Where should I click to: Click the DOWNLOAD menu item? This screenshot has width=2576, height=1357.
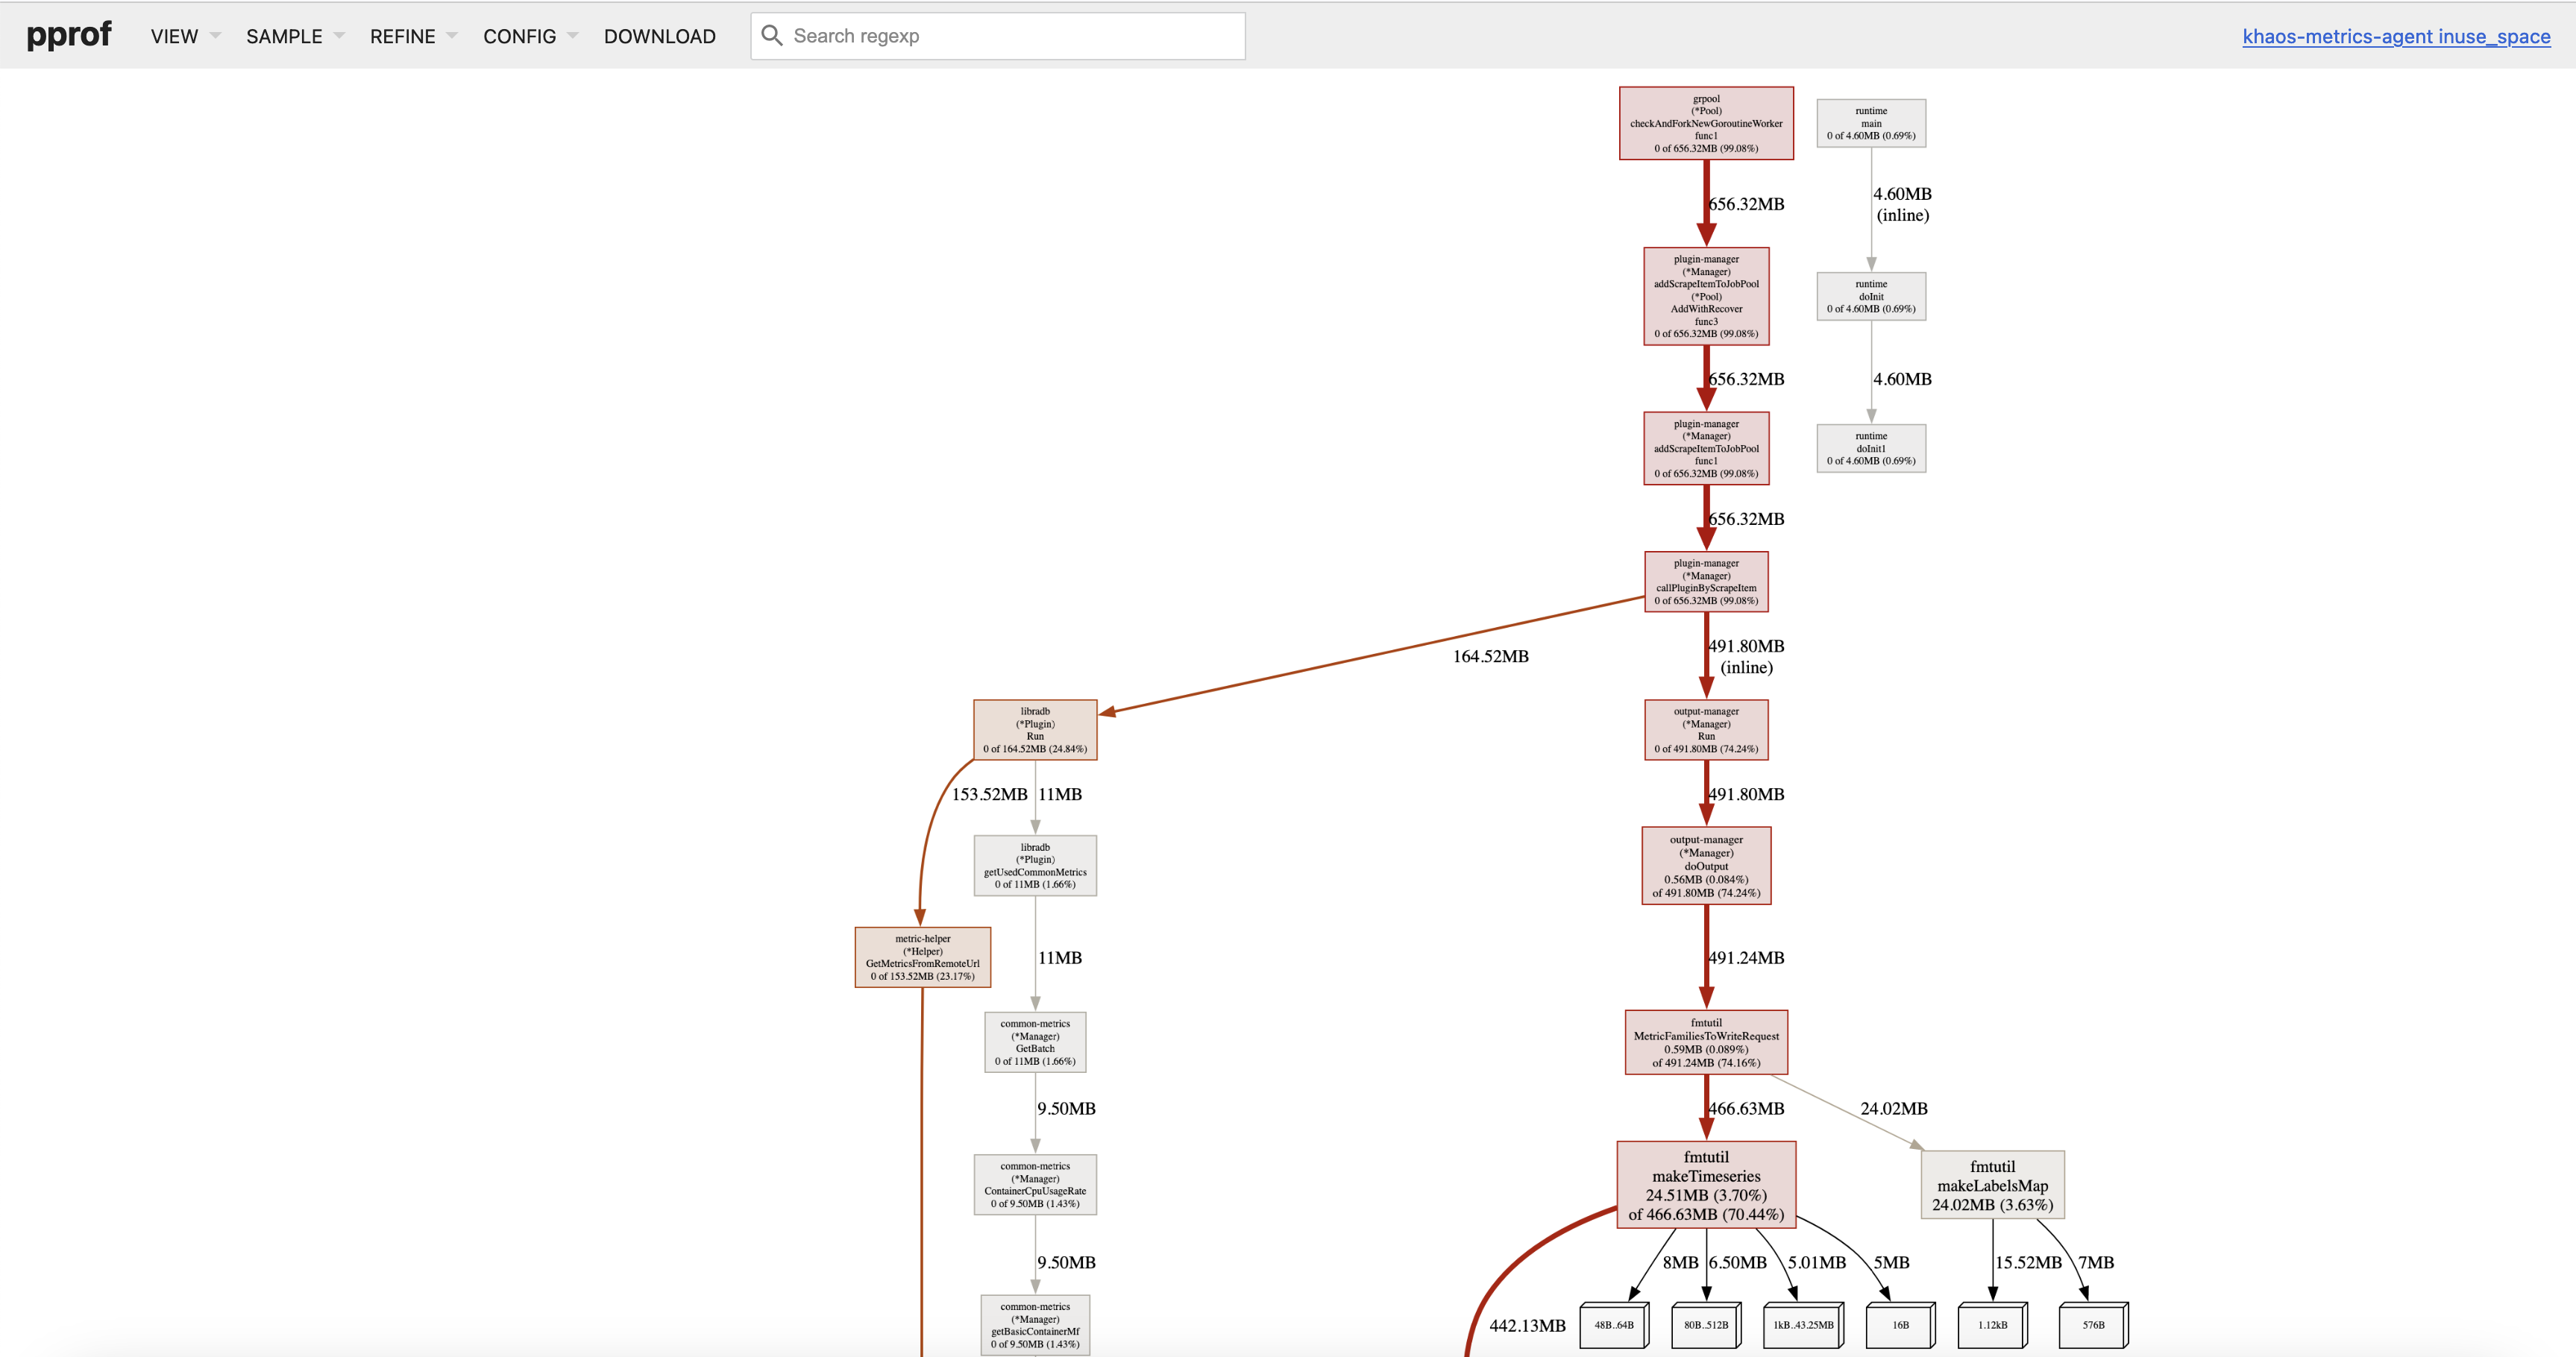tap(659, 36)
